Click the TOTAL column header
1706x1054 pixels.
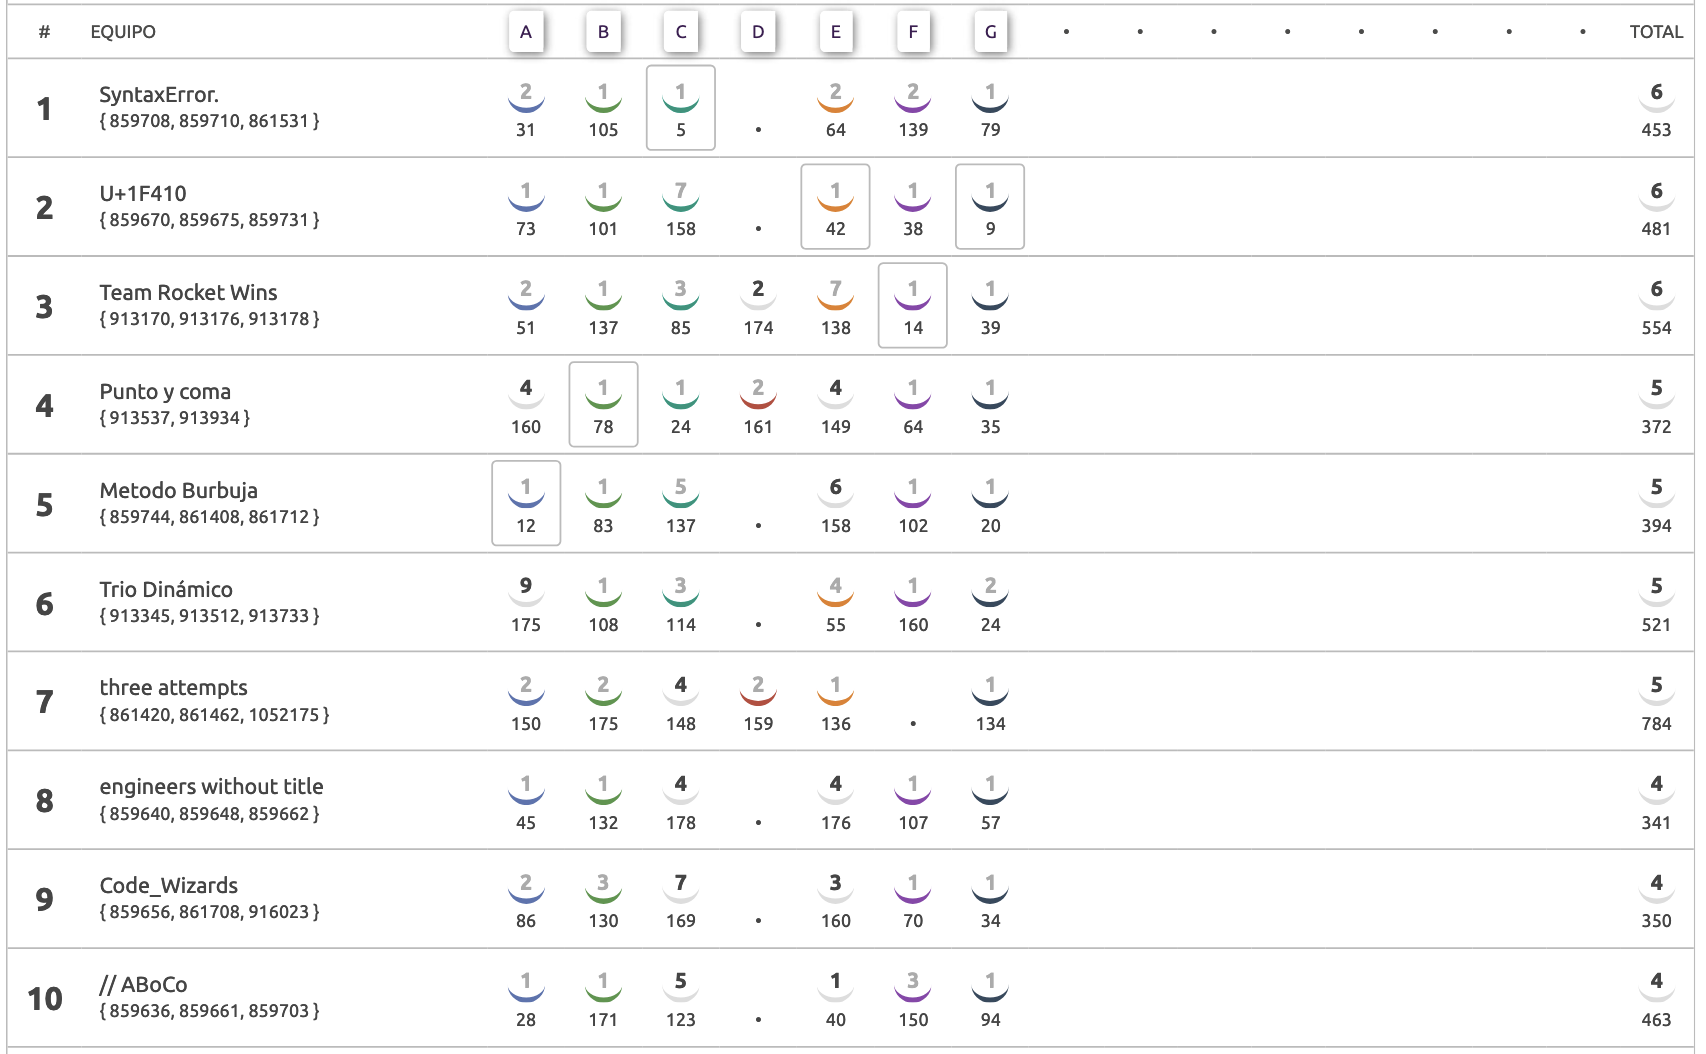tap(1656, 32)
